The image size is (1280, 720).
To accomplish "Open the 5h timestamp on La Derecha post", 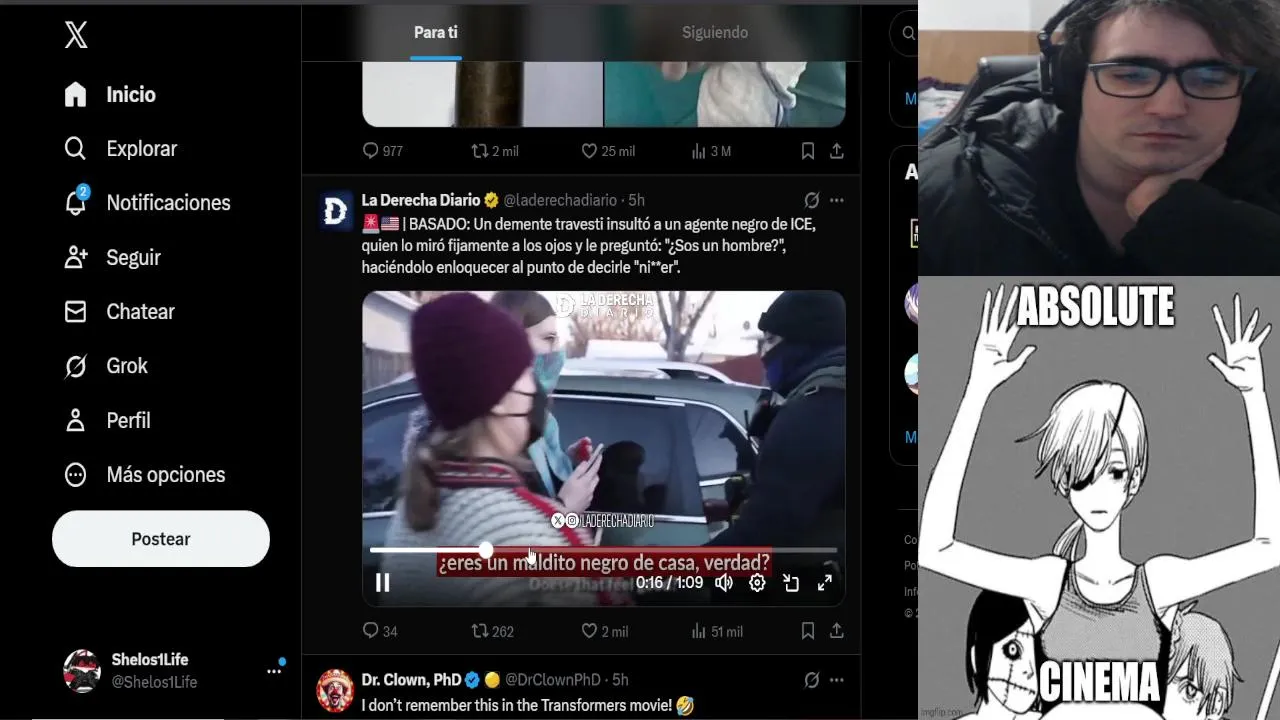I will coord(636,200).
